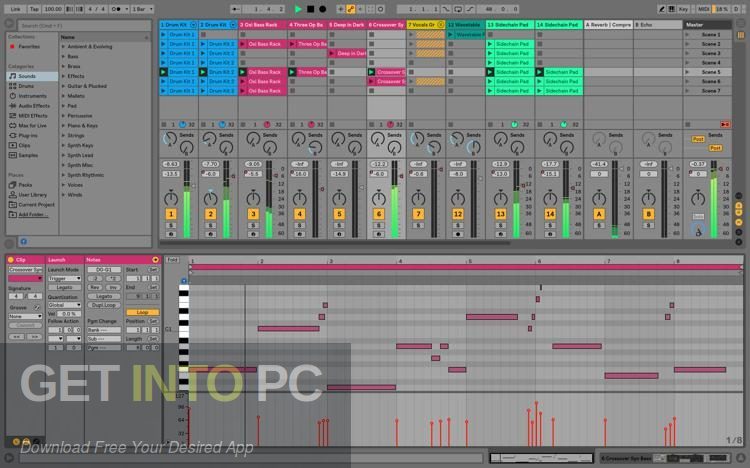Click the Link button
This screenshot has width=750, height=468.
[x=16, y=9]
